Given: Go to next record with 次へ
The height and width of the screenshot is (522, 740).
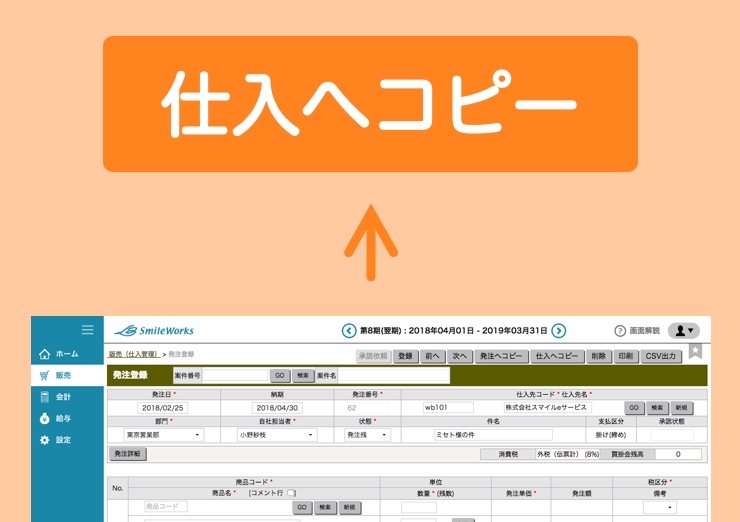Looking at the screenshot, I should click(x=460, y=356).
